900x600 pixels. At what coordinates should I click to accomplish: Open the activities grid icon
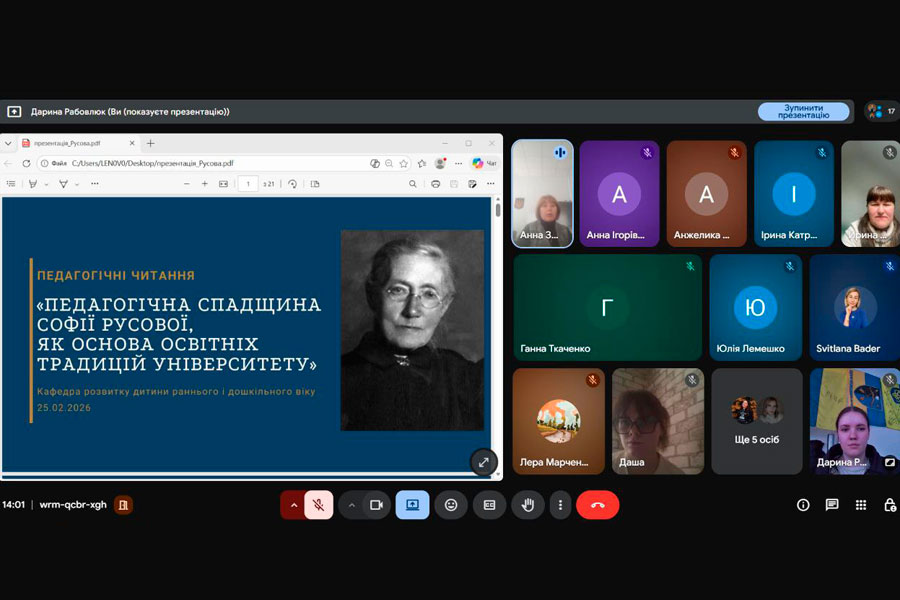[x=861, y=505]
